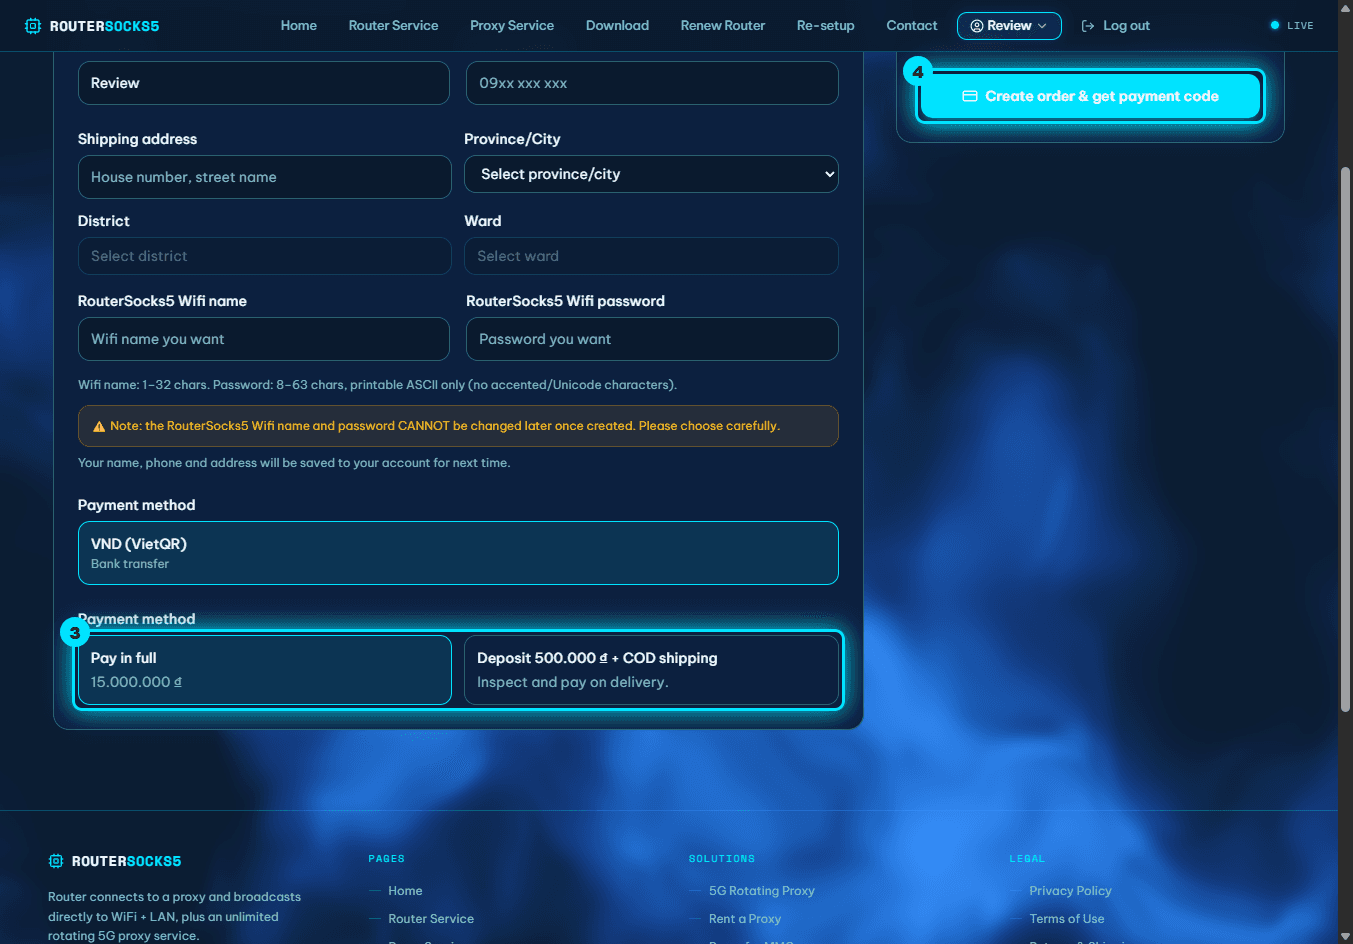The width and height of the screenshot is (1353, 944).
Task: Click the text 'Wifi name: 1–32 chars' hint
Action: coord(377,385)
